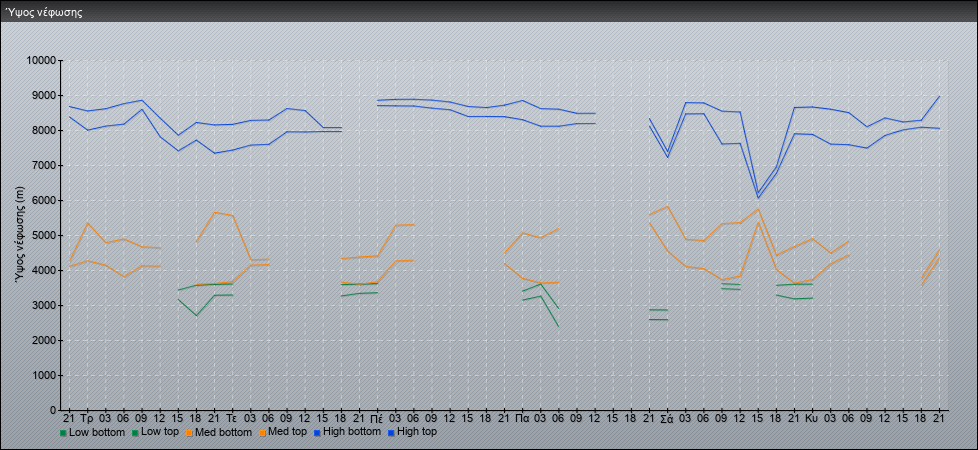Viewport: 978px width, 450px height.
Task: Click the 6000 value on the vertical axis
Action: point(44,200)
